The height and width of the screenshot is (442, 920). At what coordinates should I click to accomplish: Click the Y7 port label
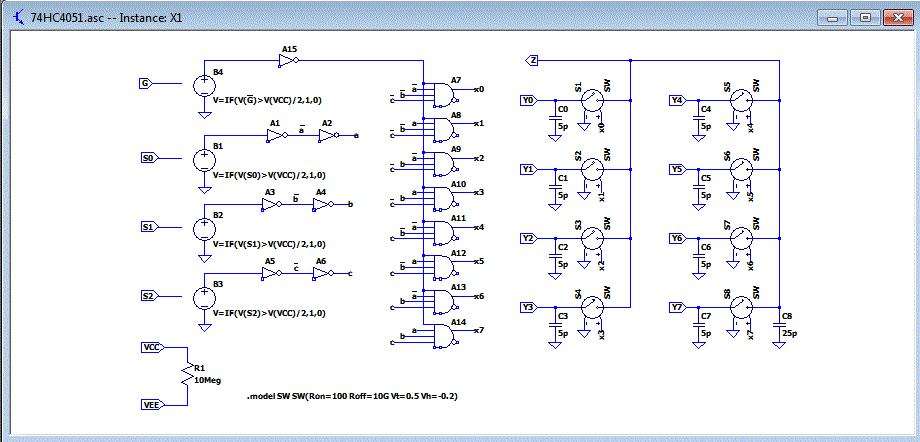pyautogui.click(x=677, y=308)
